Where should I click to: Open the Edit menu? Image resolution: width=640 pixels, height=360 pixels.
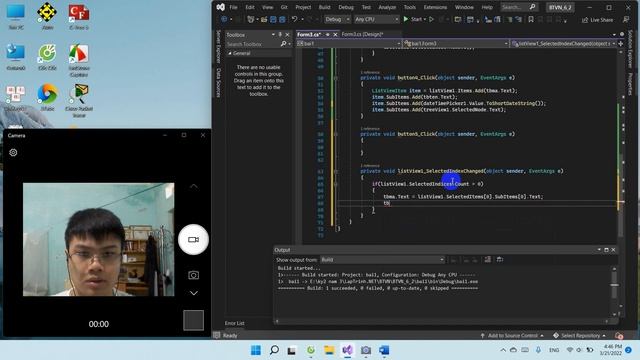click(x=250, y=7)
